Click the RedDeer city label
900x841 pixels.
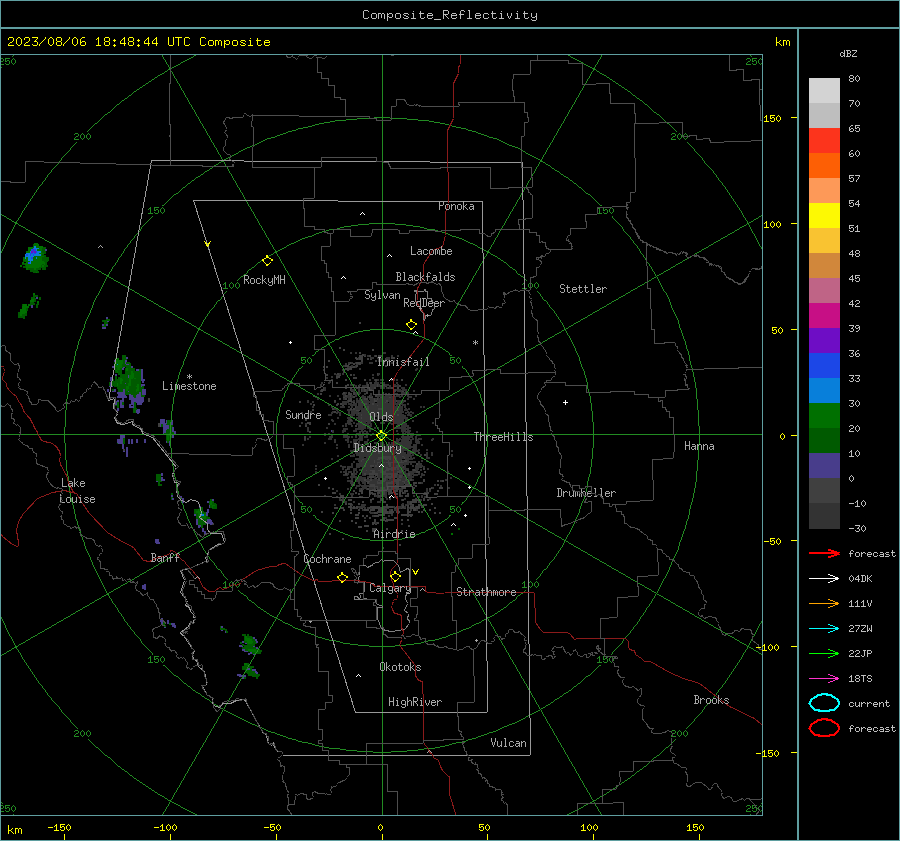424,303
